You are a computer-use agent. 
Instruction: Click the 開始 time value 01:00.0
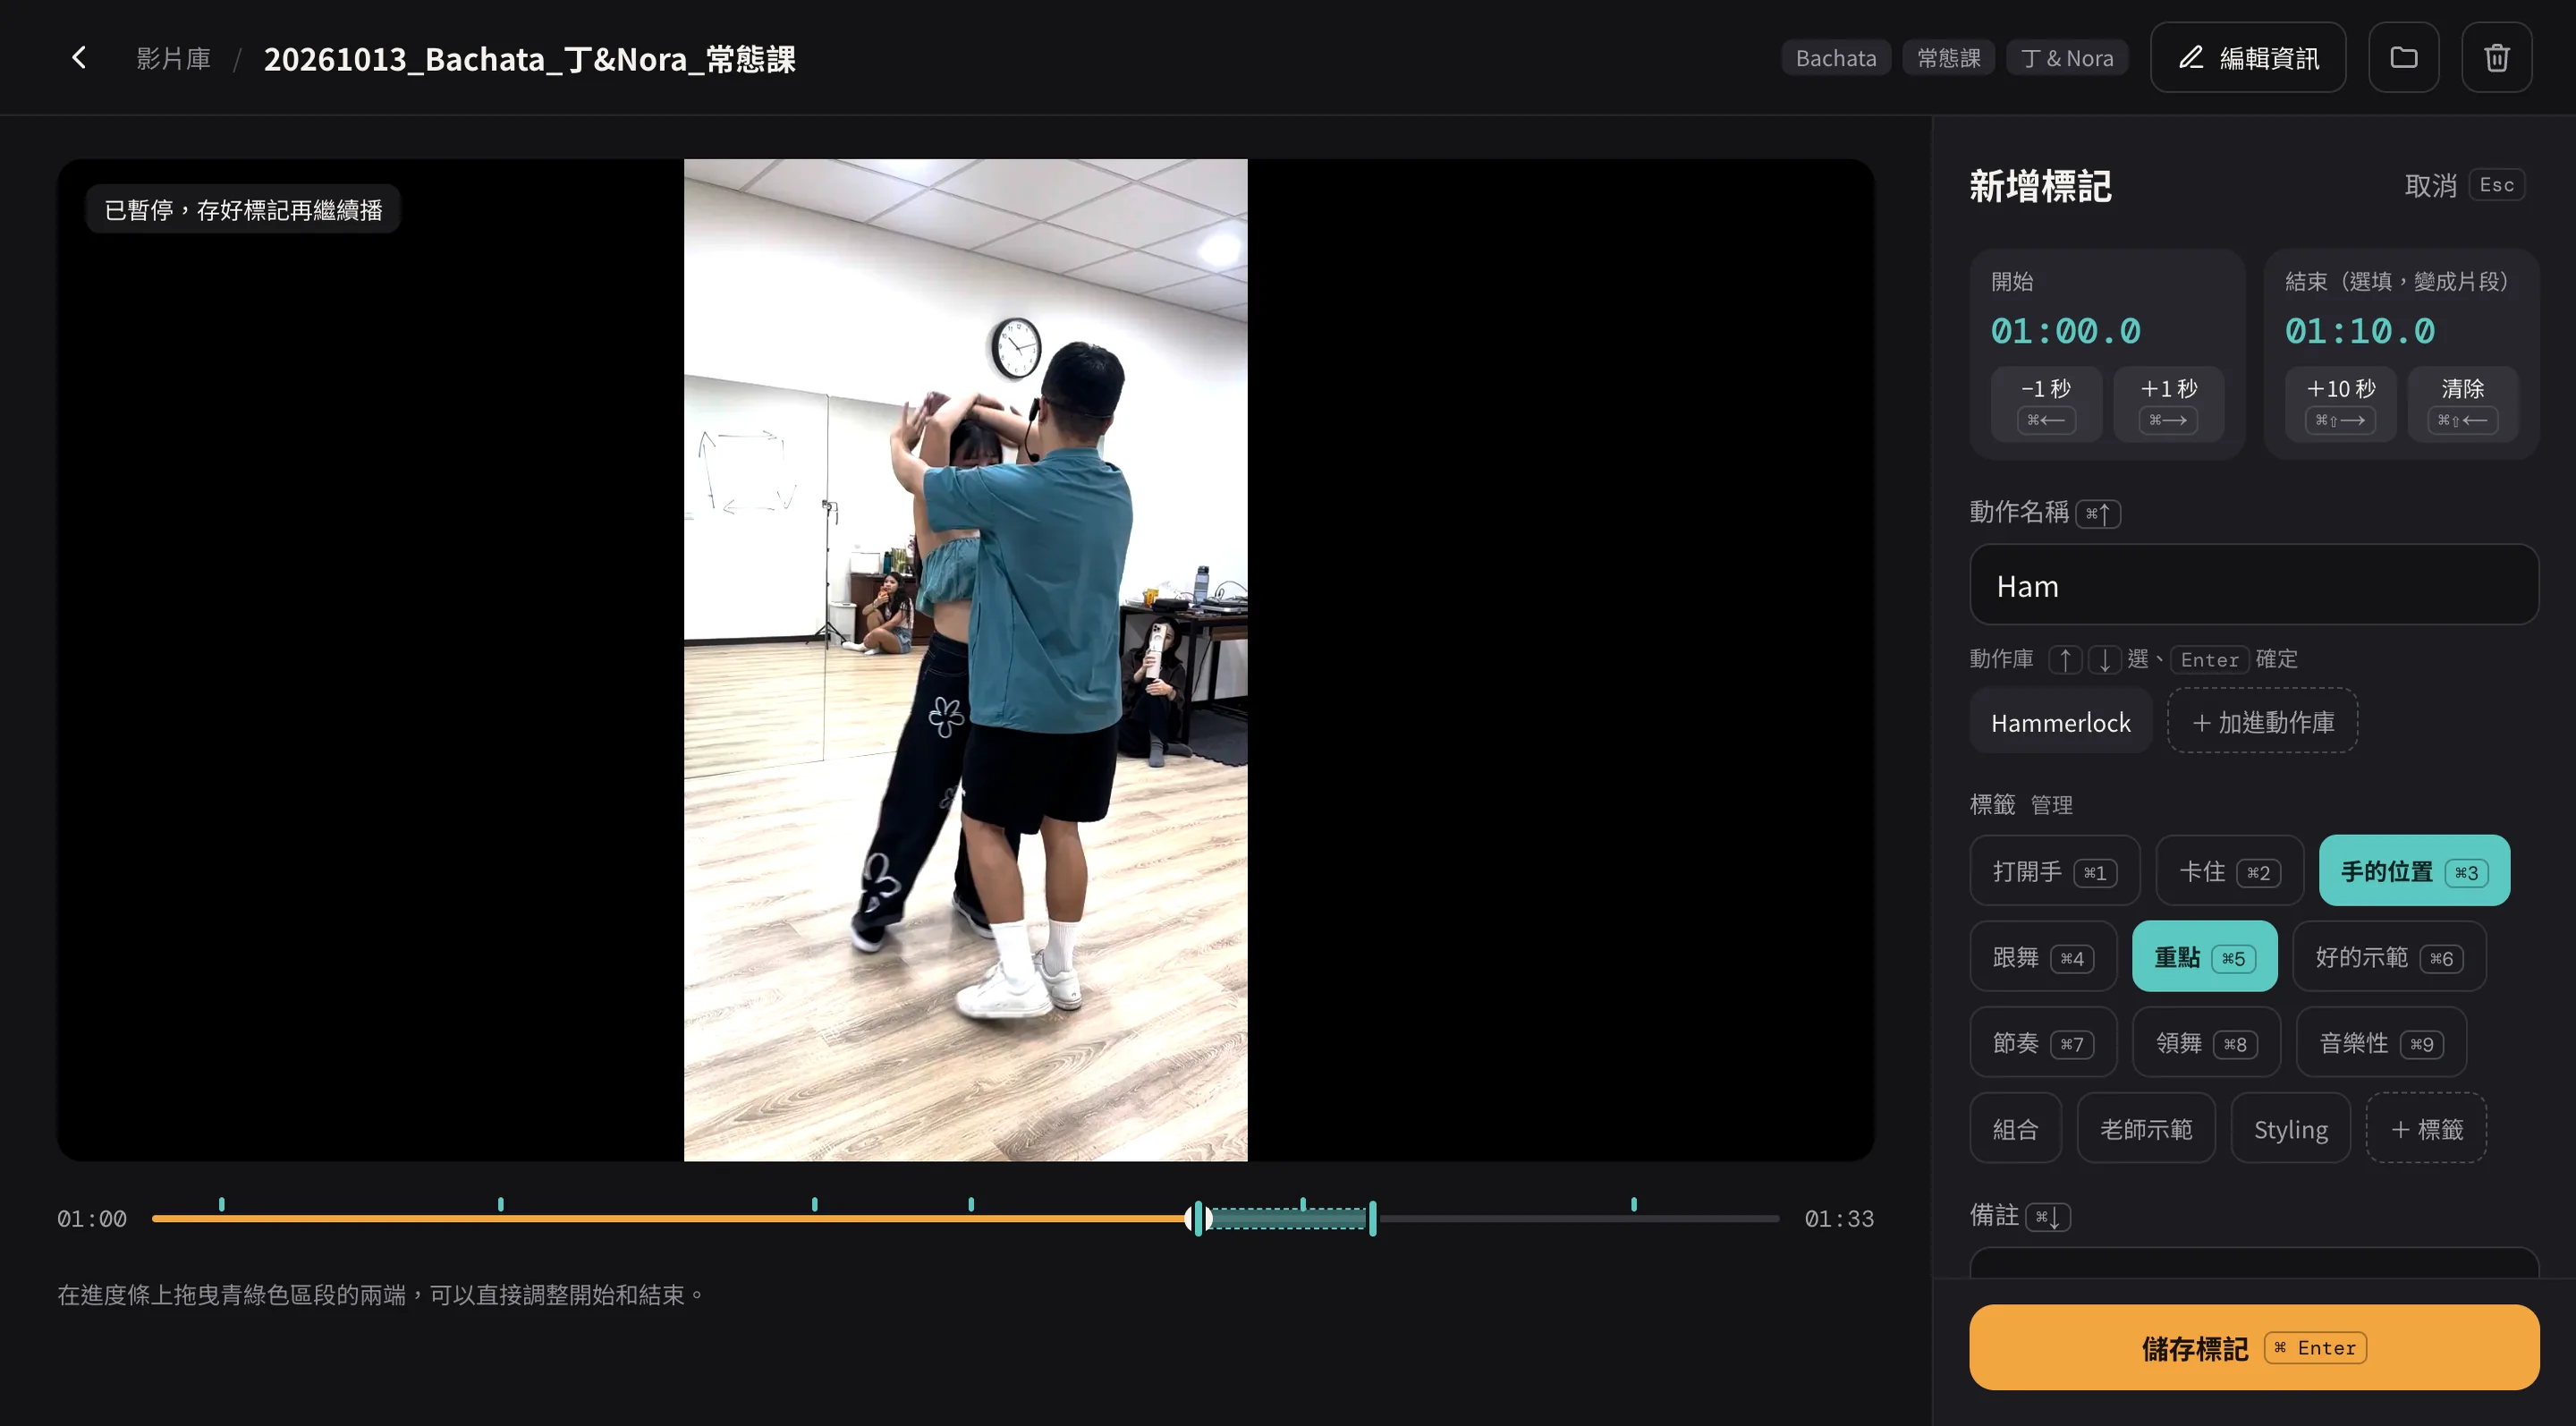(x=2065, y=331)
